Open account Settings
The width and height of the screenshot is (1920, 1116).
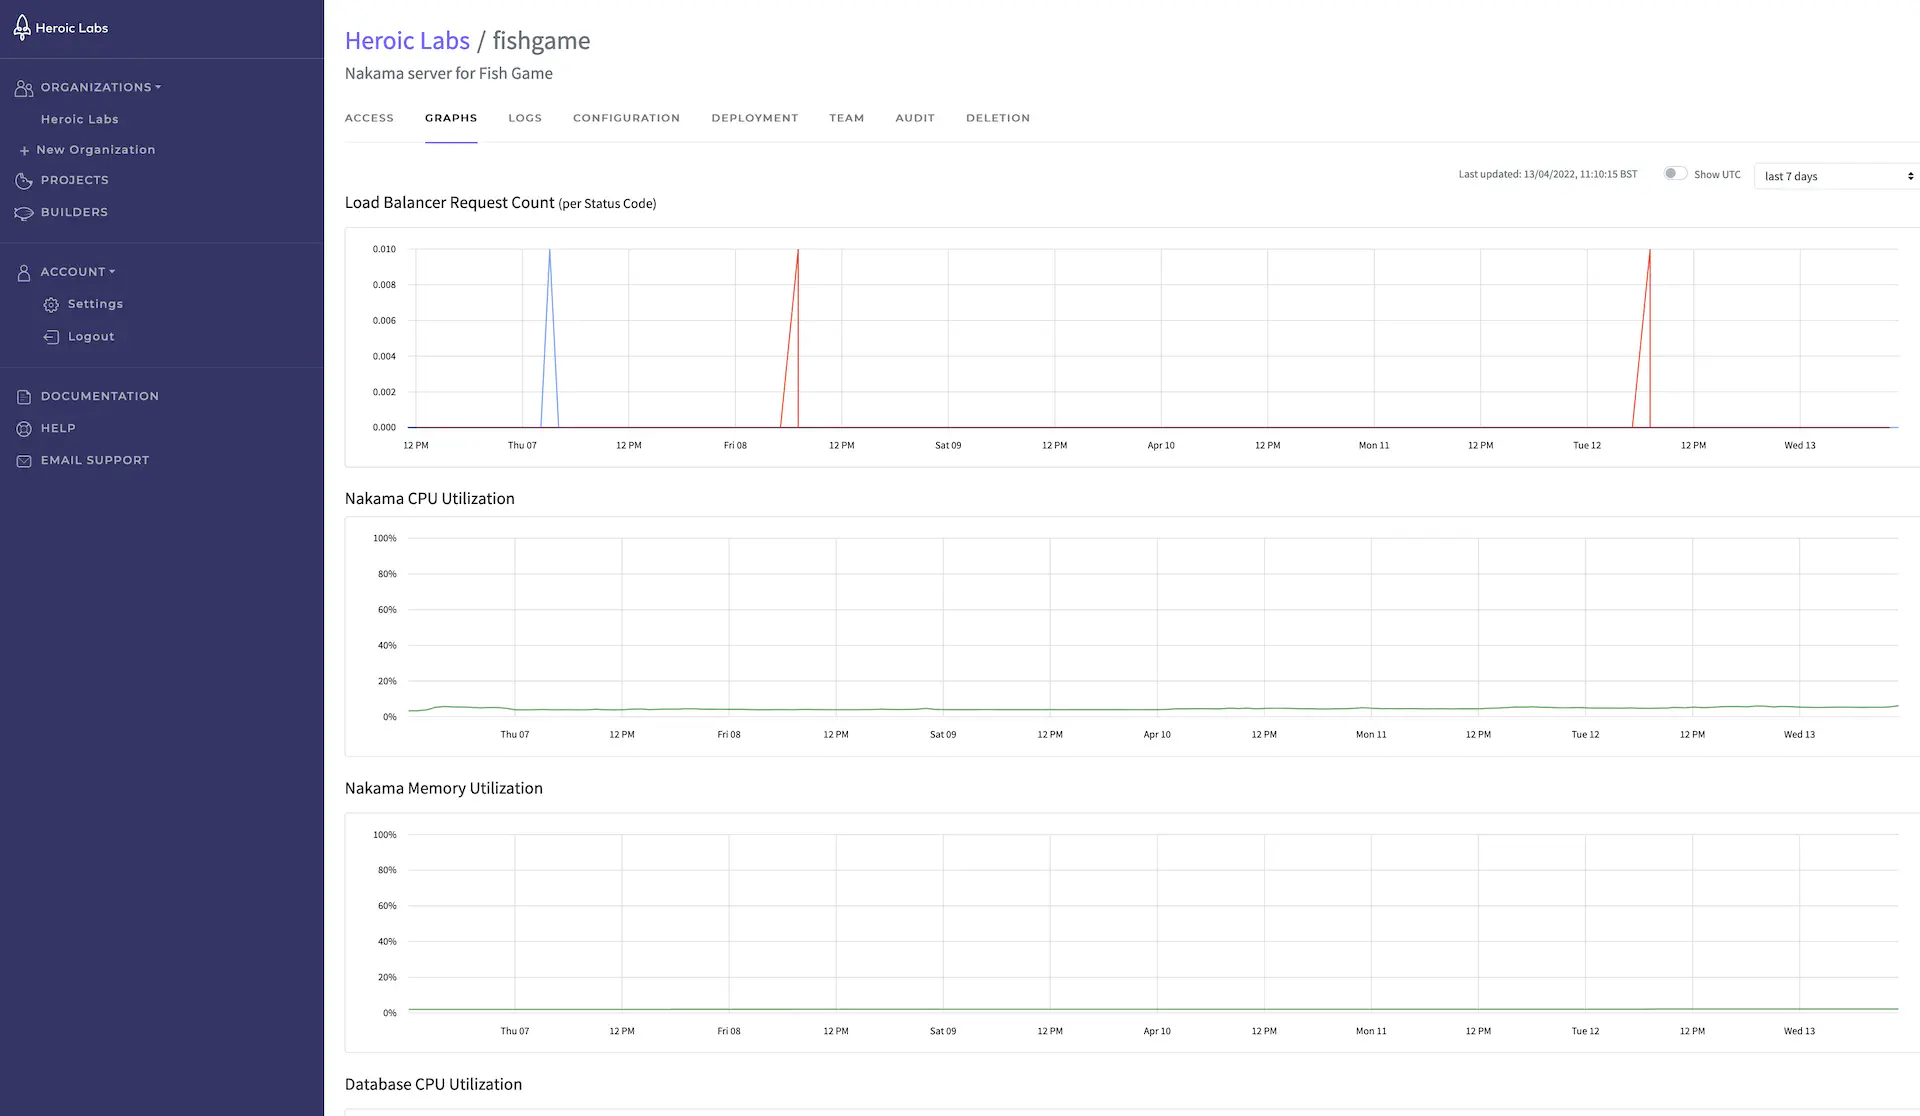96,304
